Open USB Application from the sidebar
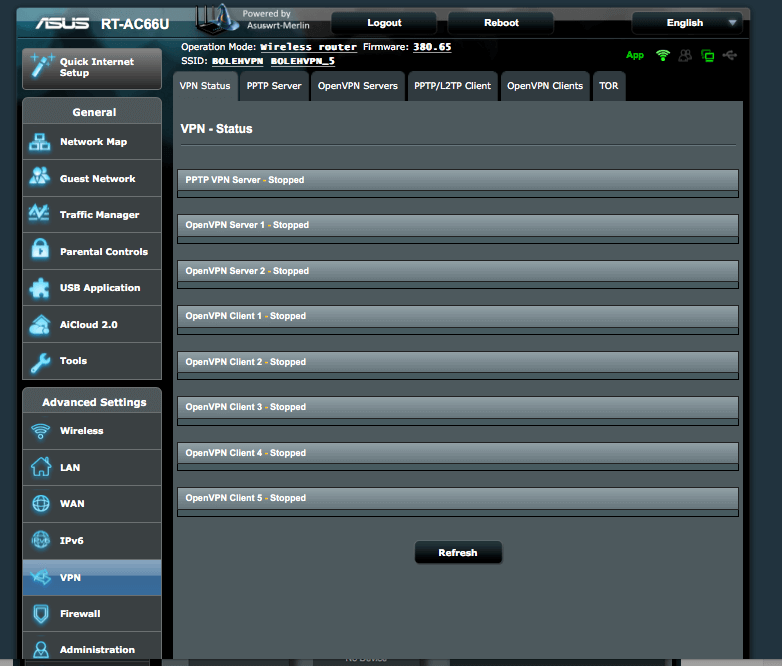This screenshot has height=666, width=782. (92, 288)
